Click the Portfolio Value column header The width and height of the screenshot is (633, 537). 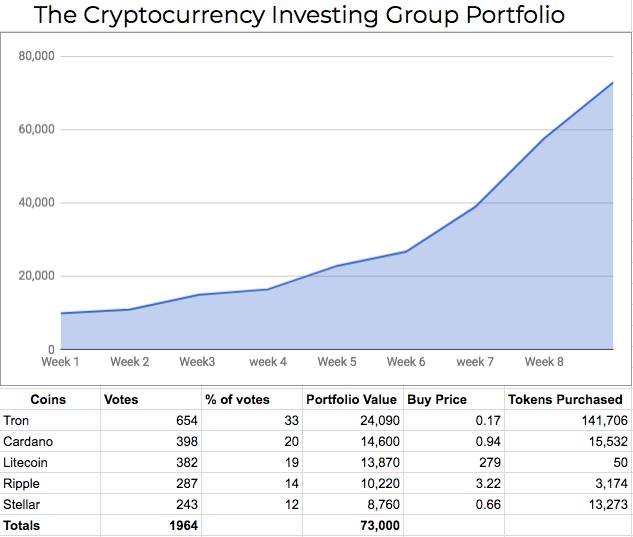click(351, 399)
